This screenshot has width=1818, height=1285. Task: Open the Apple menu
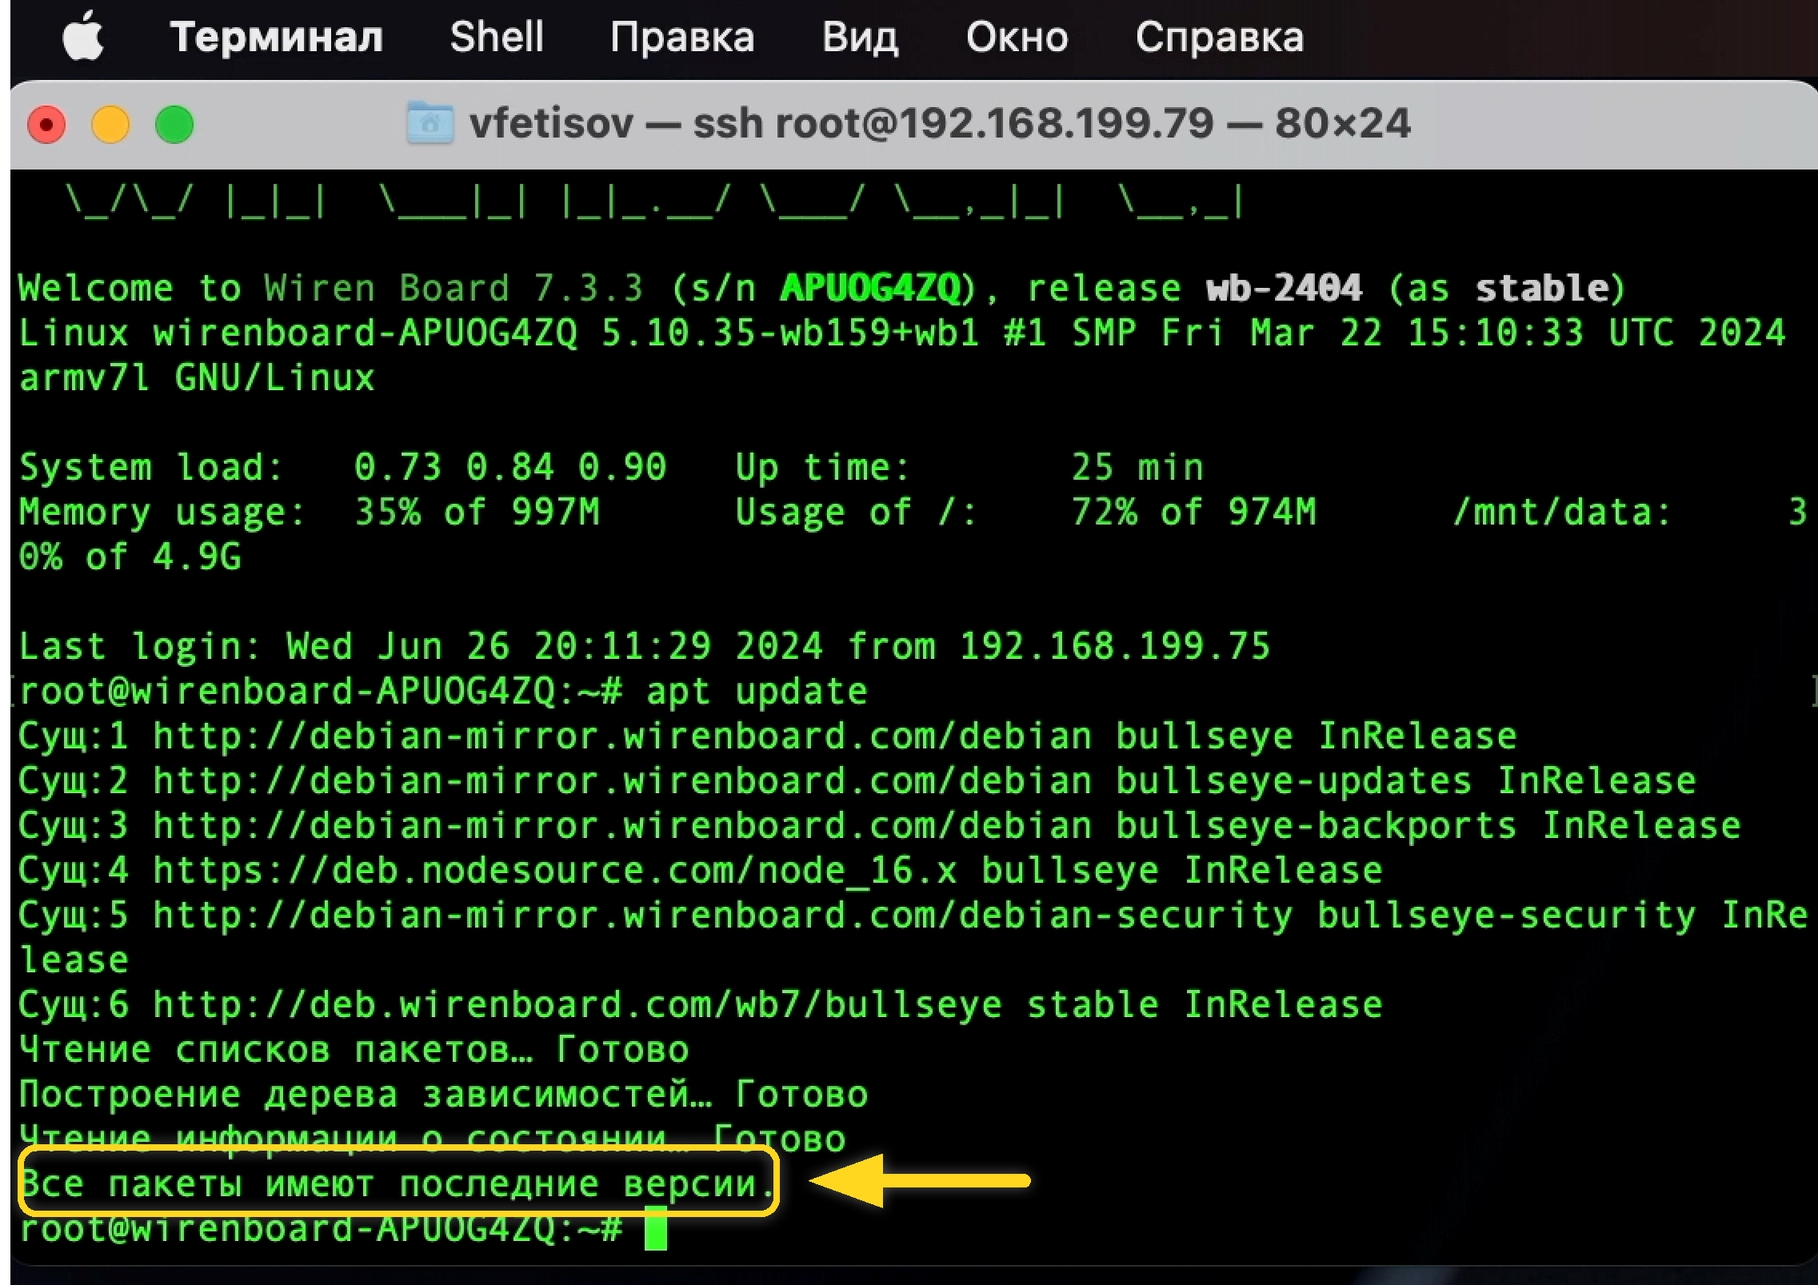tap(82, 38)
